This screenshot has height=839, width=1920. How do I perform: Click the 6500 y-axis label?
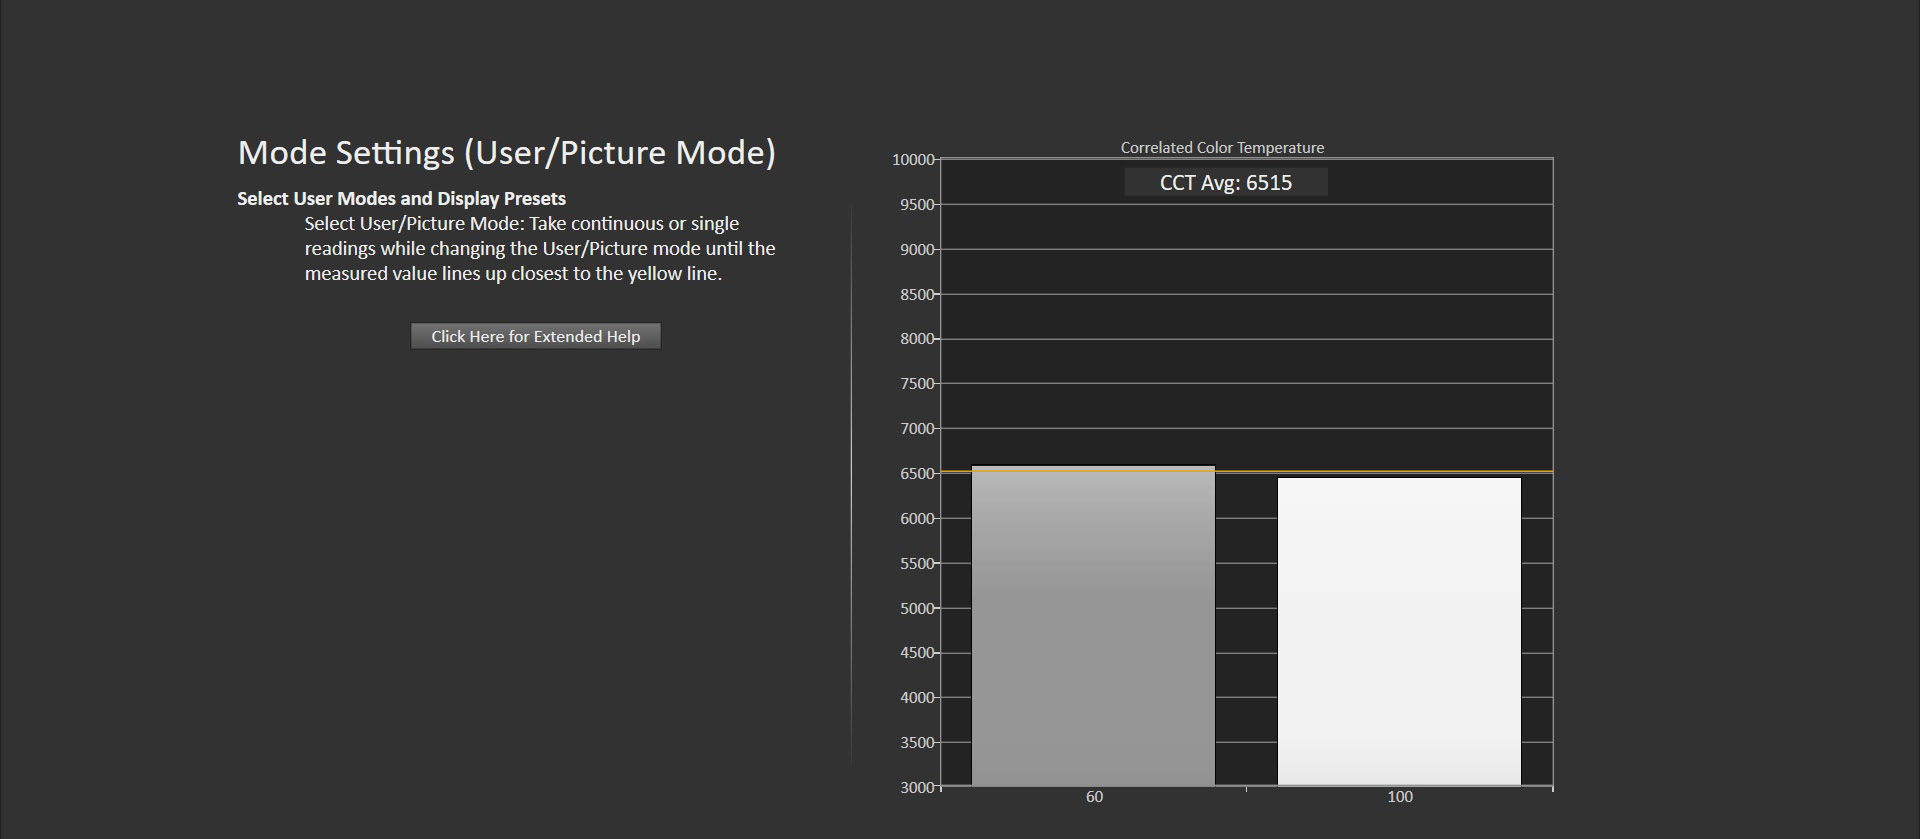click(916, 474)
